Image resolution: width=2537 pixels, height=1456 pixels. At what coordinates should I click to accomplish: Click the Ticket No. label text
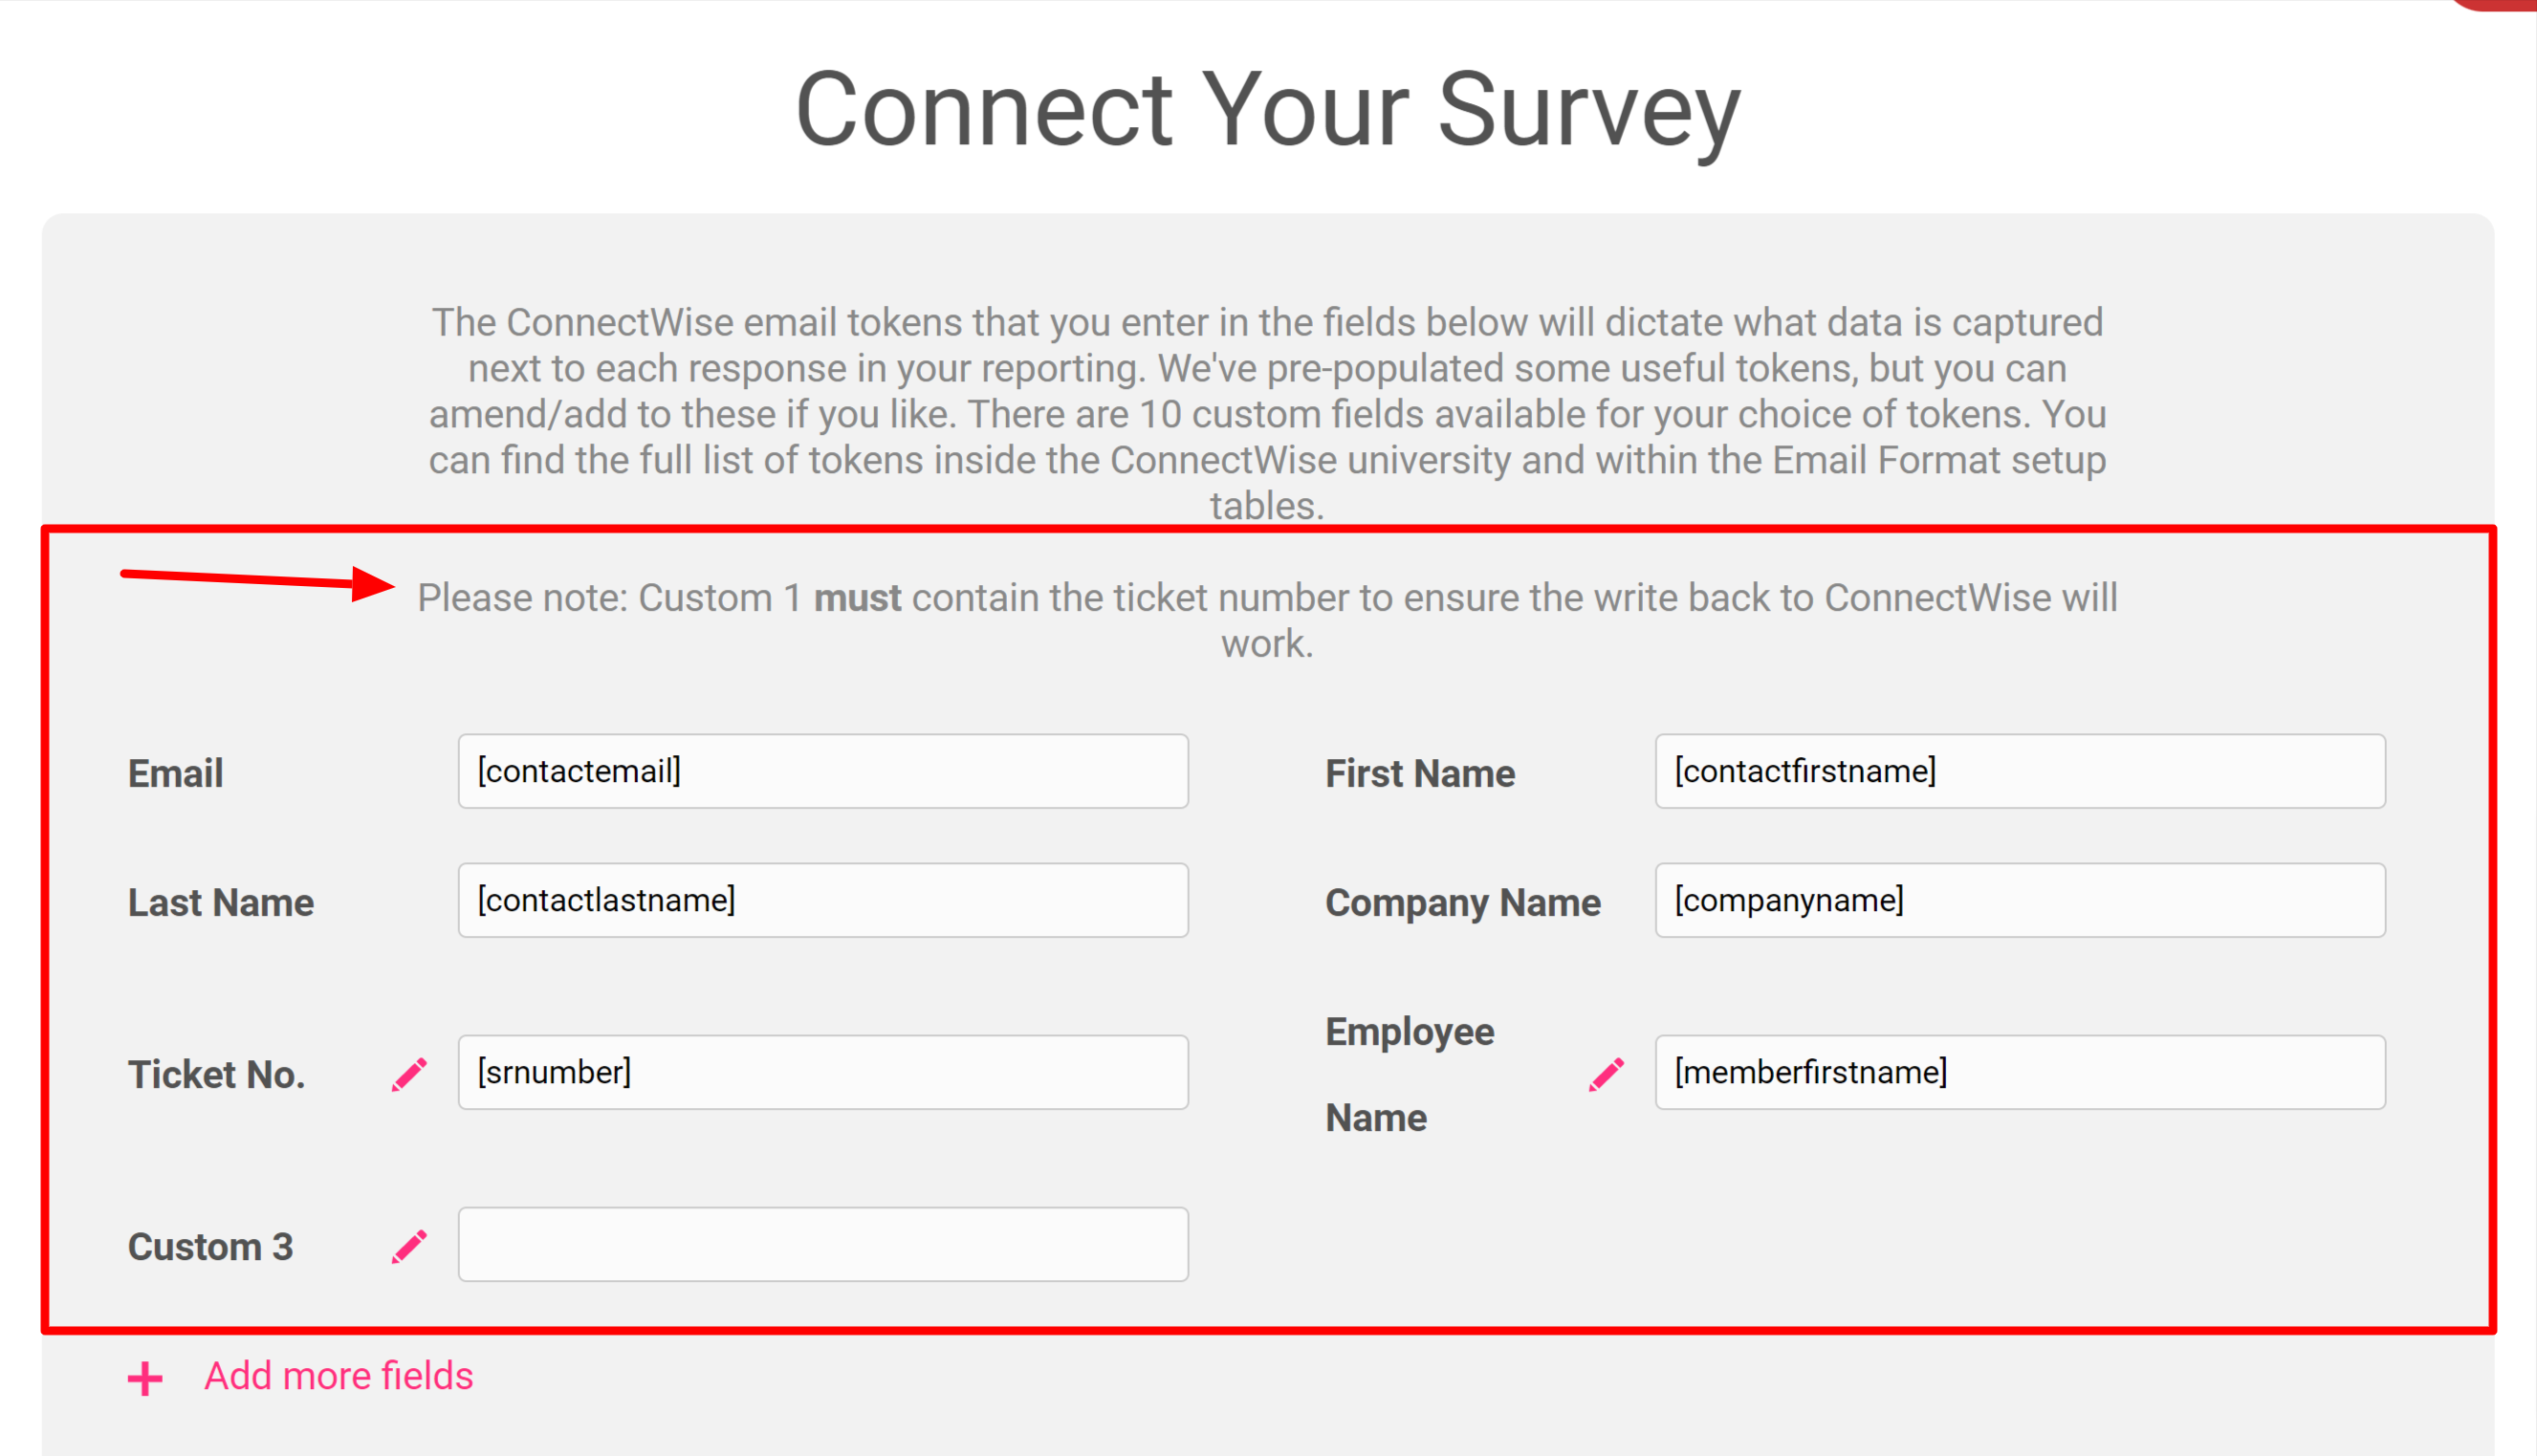click(x=216, y=1074)
